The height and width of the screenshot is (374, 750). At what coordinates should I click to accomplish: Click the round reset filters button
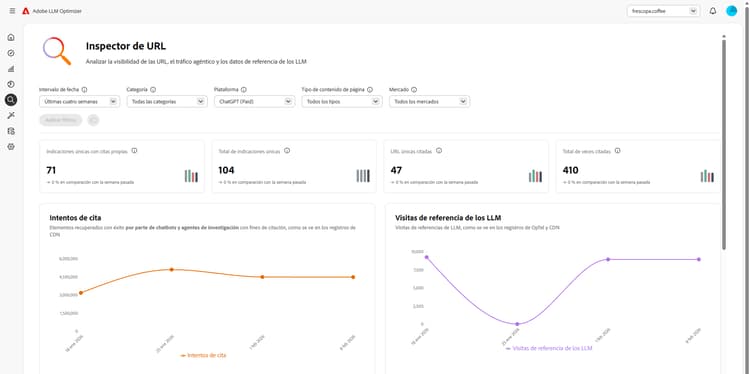click(94, 120)
